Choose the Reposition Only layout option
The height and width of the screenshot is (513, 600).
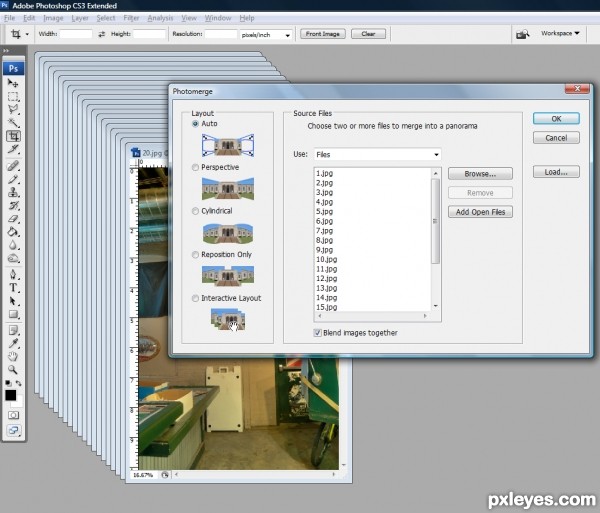click(x=195, y=254)
